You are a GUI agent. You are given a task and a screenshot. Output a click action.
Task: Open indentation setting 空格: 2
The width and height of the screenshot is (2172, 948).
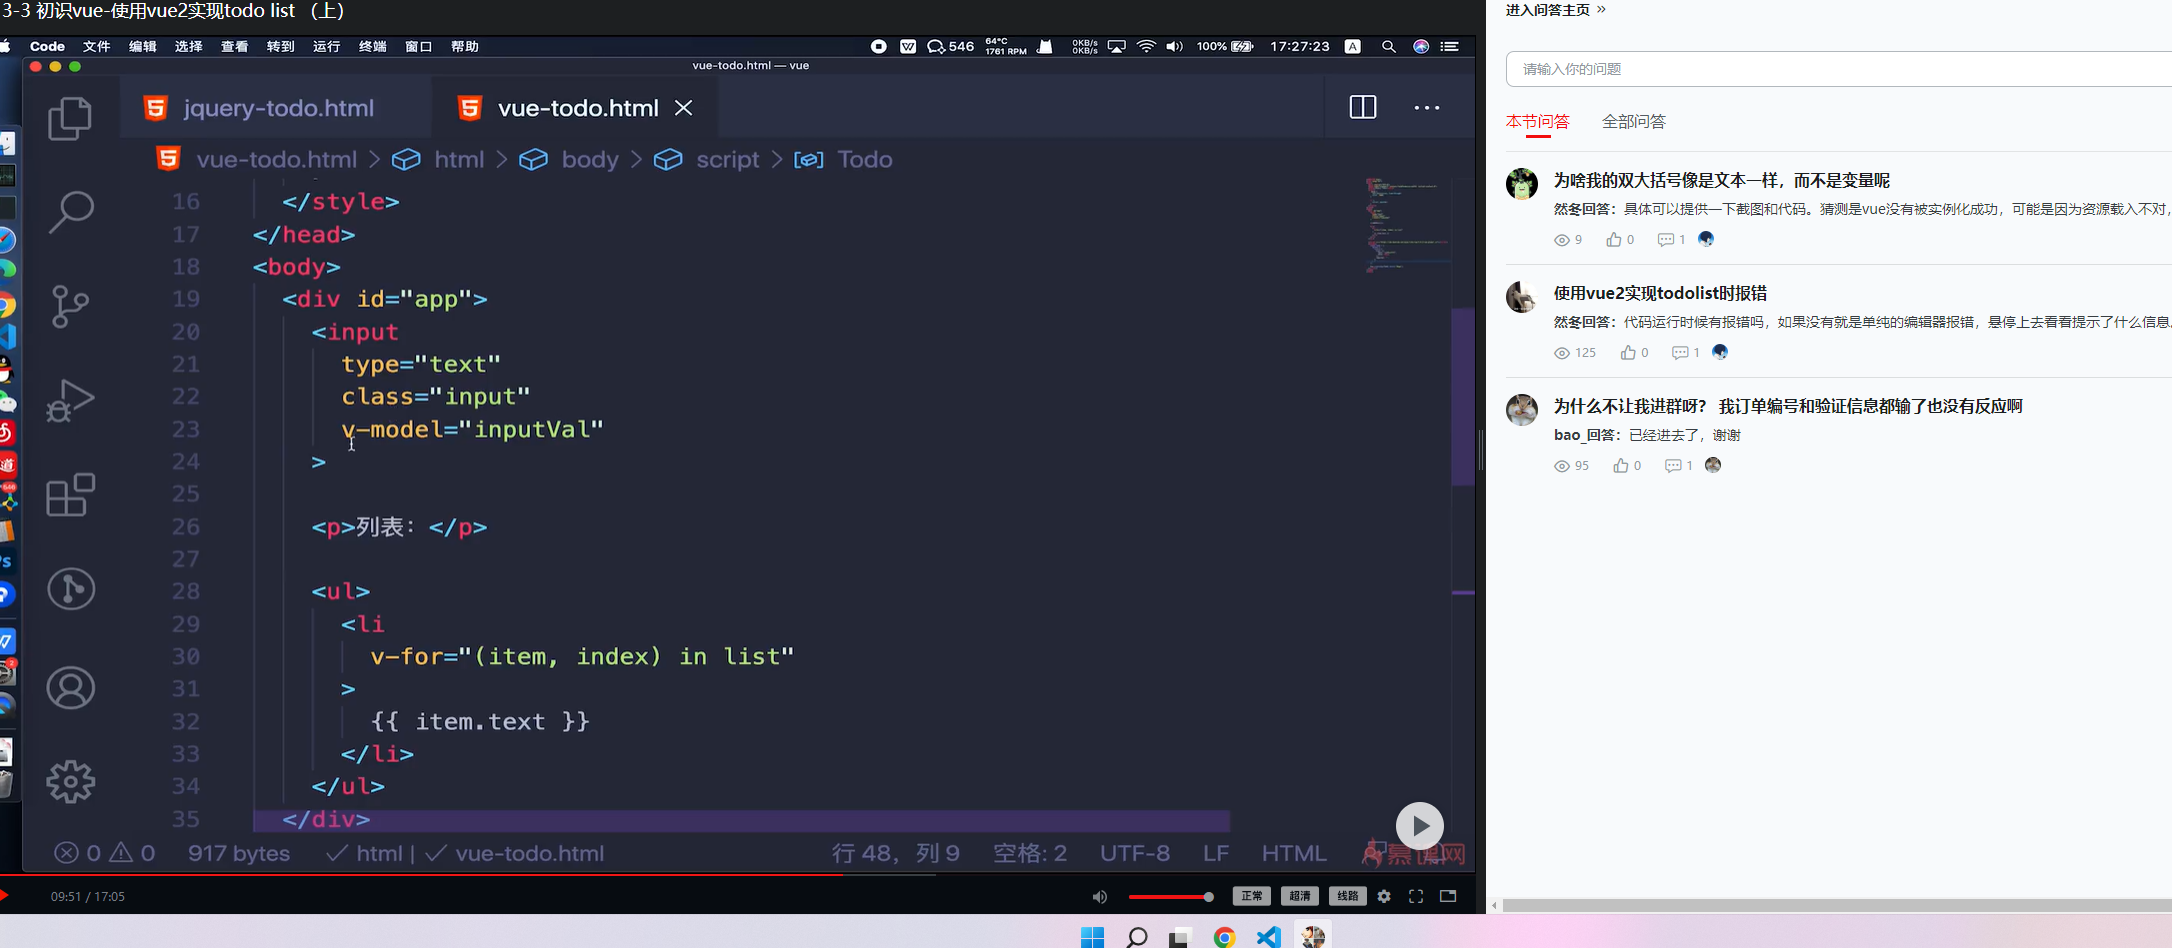[x=1030, y=853]
